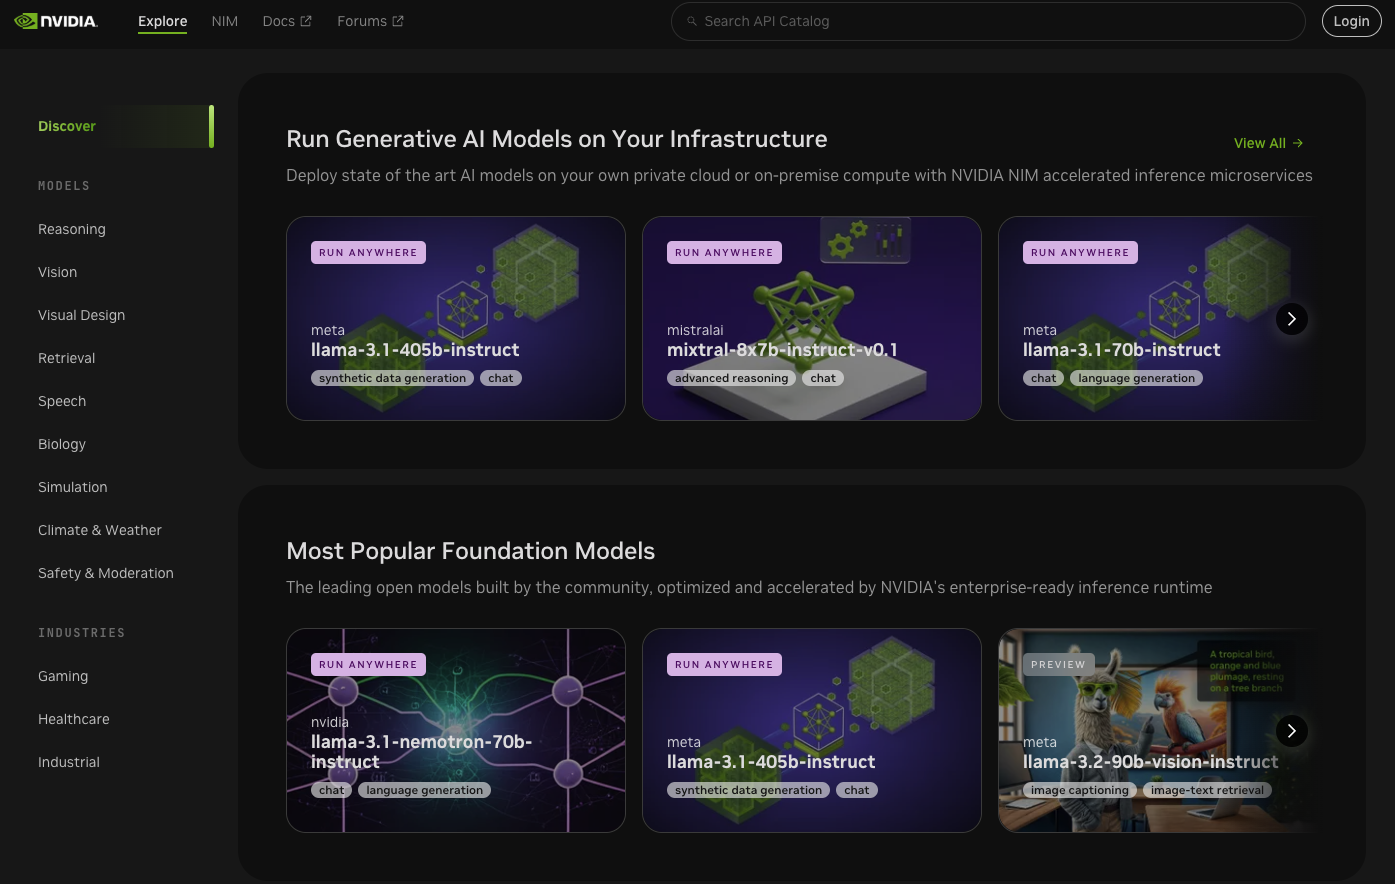Open llama-3.2-90b-vision-instruct card title
Viewport: 1395px width, 884px height.
pyautogui.click(x=1150, y=762)
